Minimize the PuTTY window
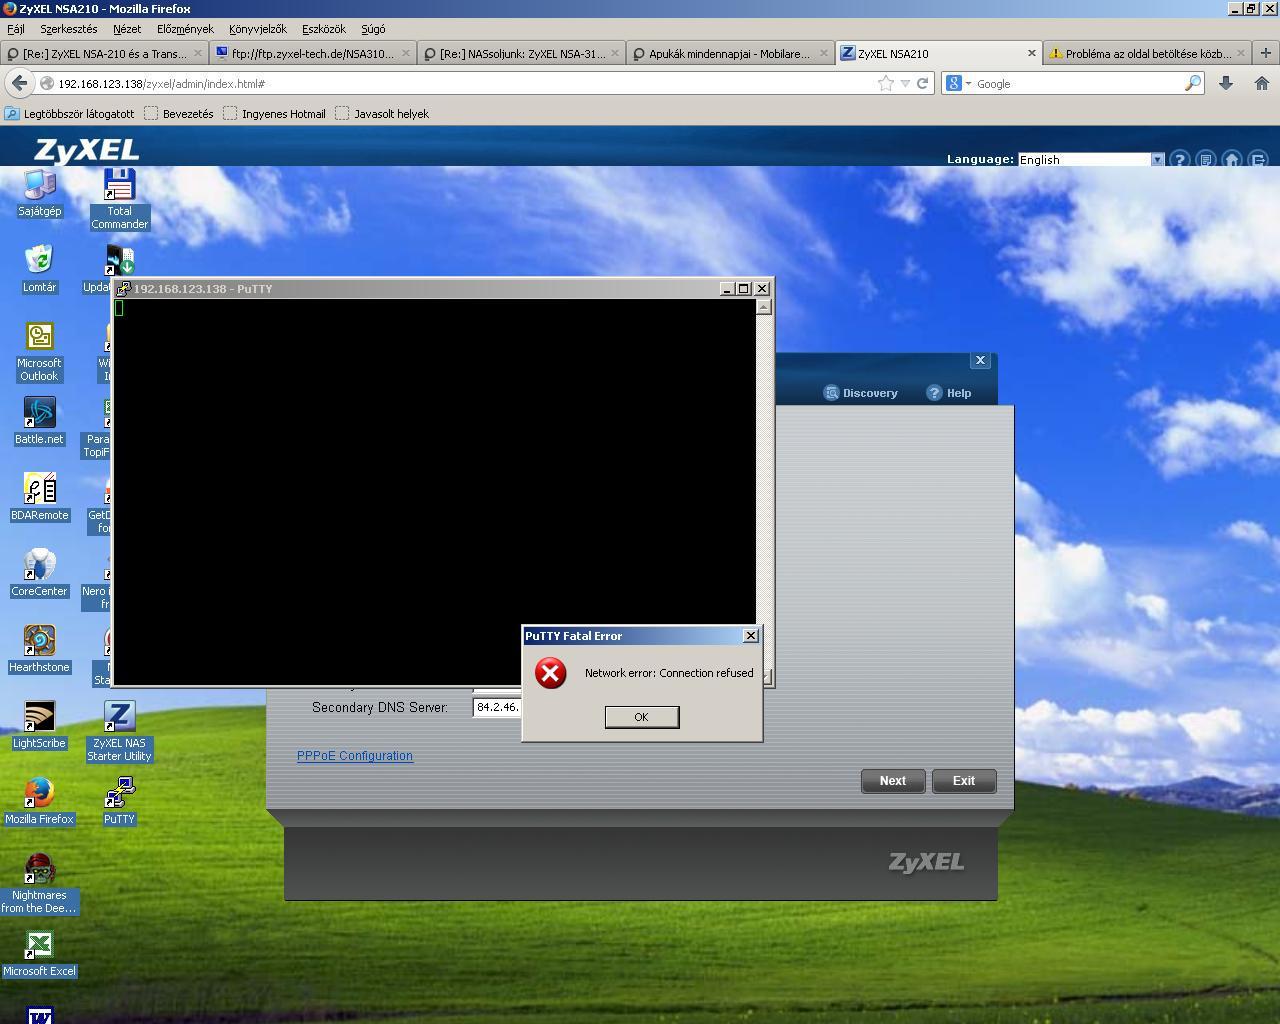 pos(727,288)
